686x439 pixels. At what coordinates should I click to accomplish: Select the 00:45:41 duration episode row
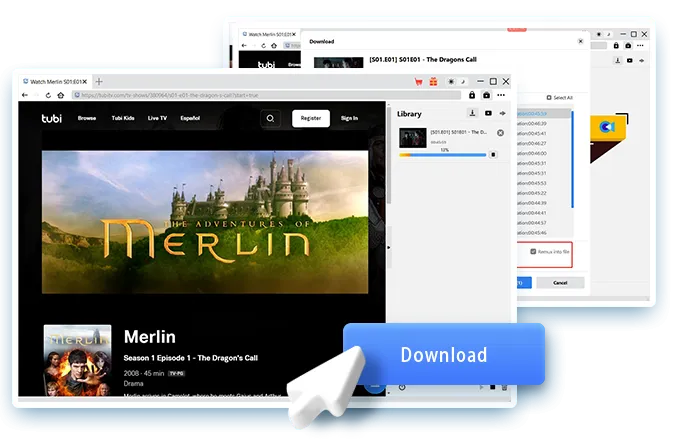pos(543,133)
